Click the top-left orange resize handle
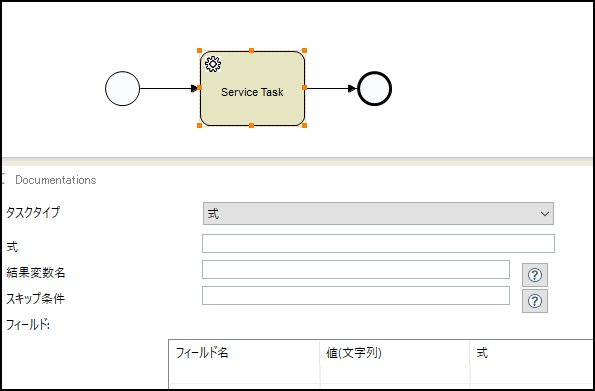This screenshot has height=391, width=595. pyautogui.click(x=200, y=50)
